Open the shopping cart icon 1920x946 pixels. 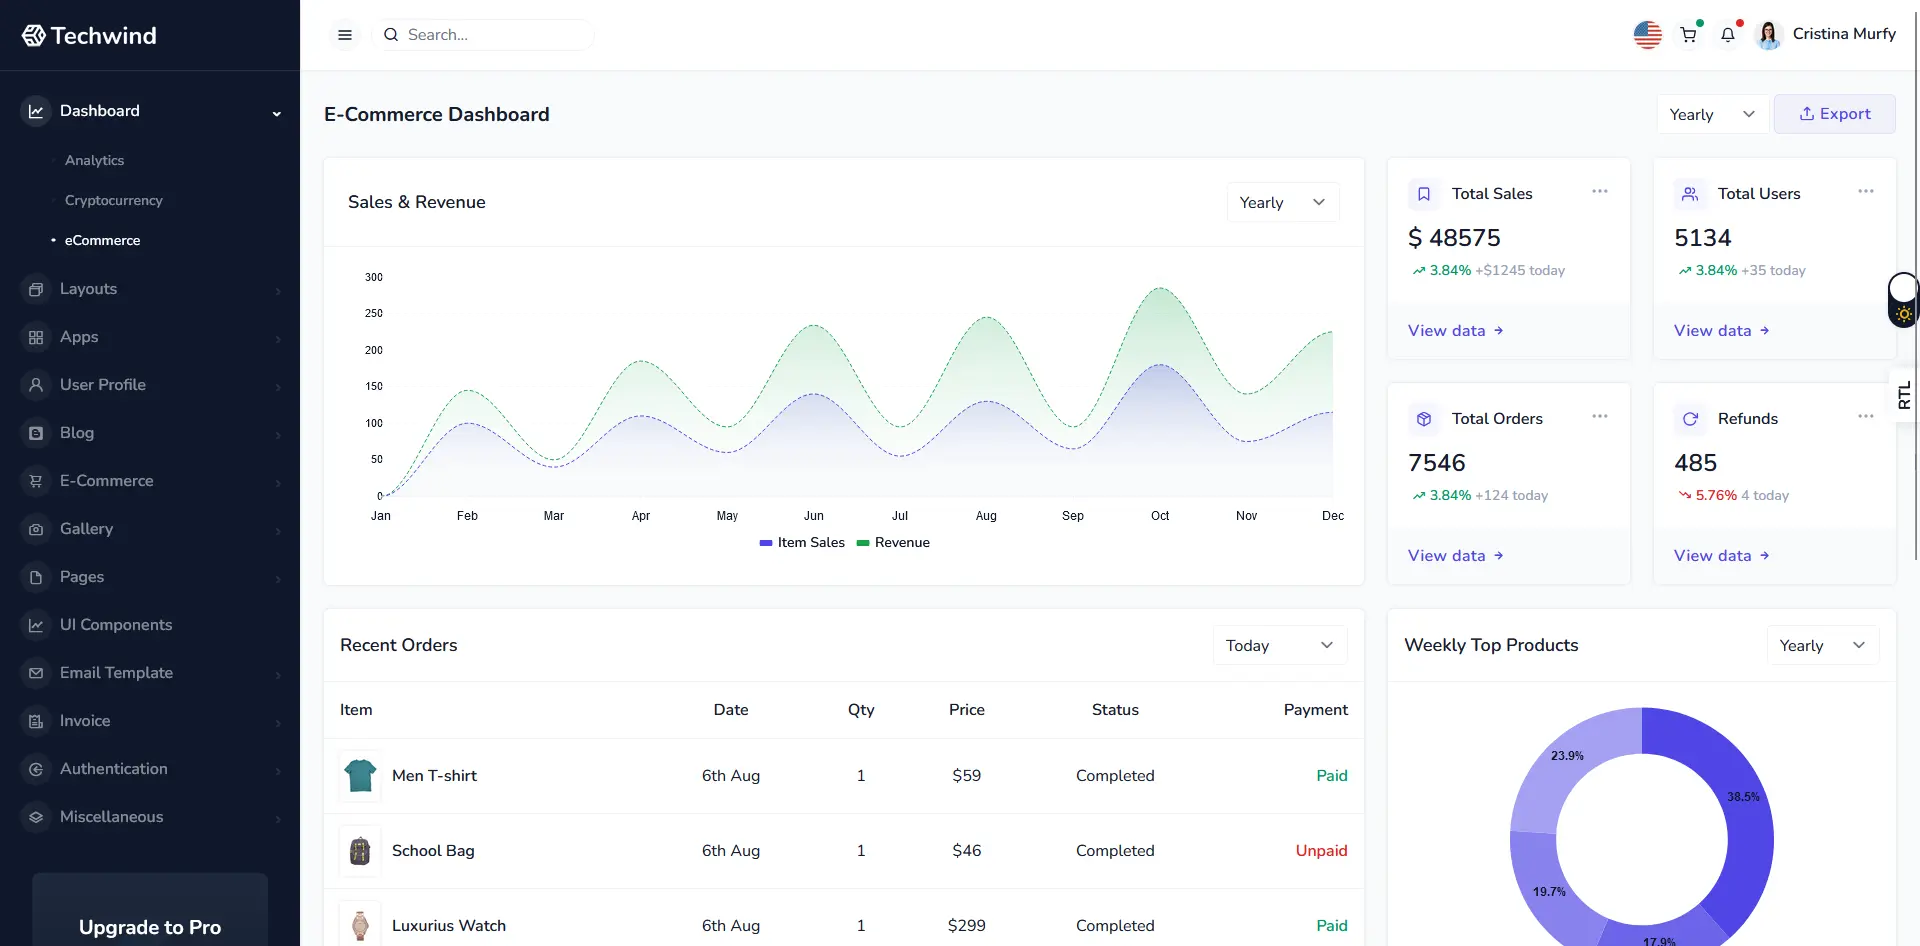tap(1689, 35)
